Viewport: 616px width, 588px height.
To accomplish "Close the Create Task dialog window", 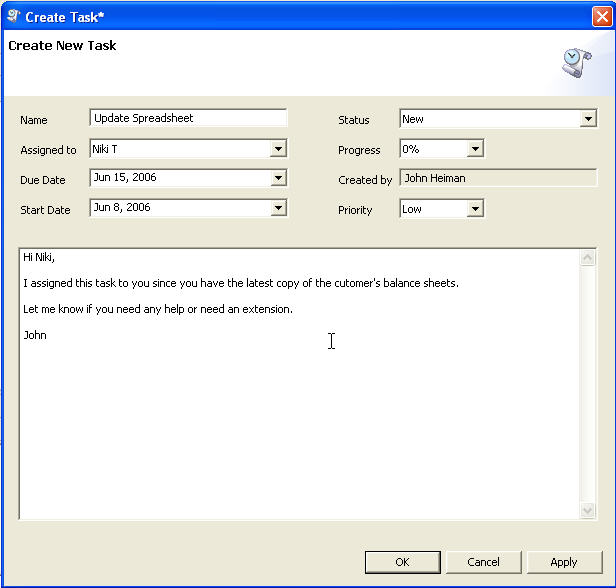I will pyautogui.click(x=601, y=16).
